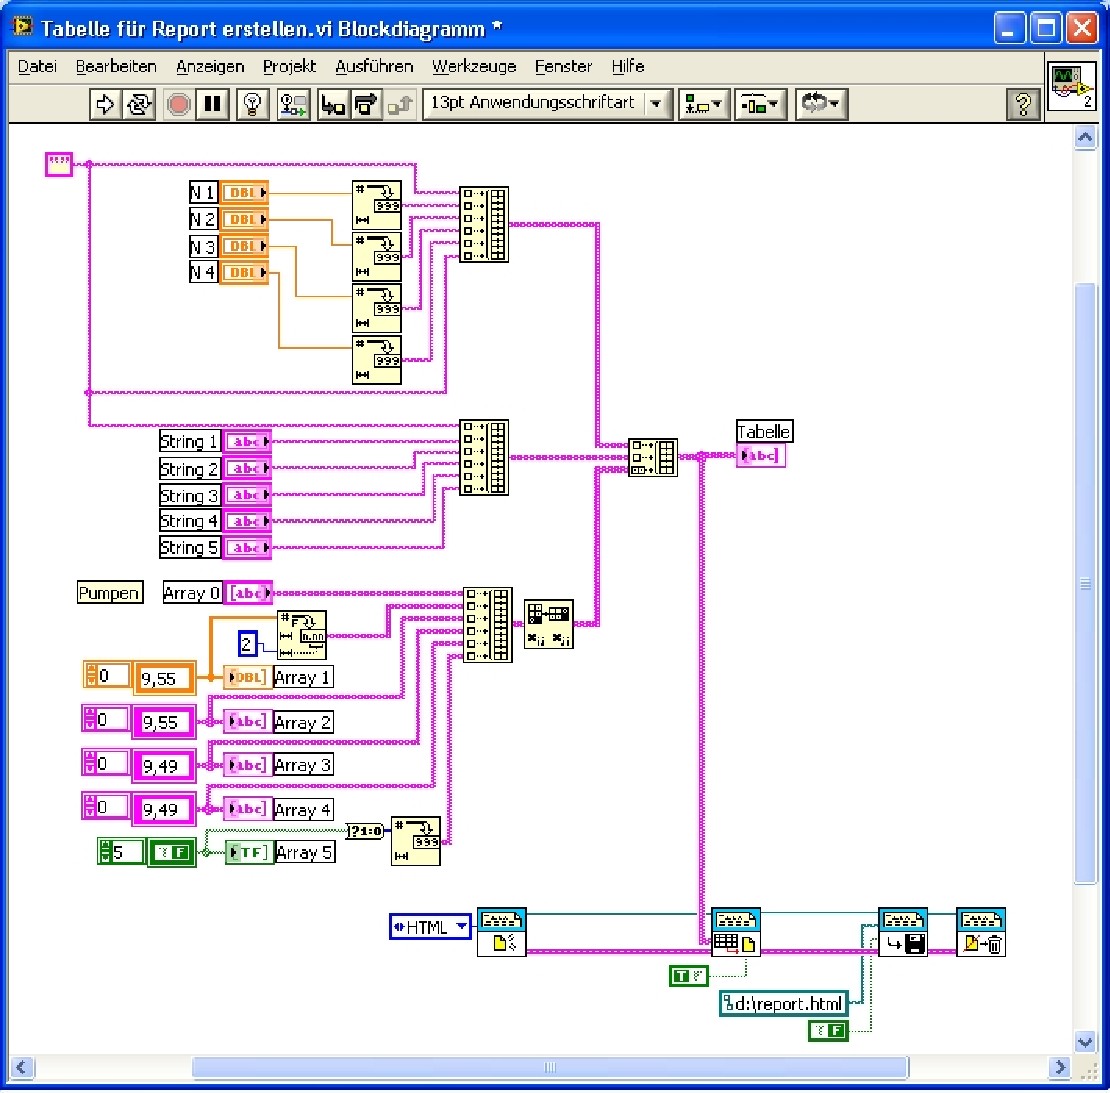Click the VI icon in top-right corner
Screen dimensions: 1110x1093
[1071, 87]
